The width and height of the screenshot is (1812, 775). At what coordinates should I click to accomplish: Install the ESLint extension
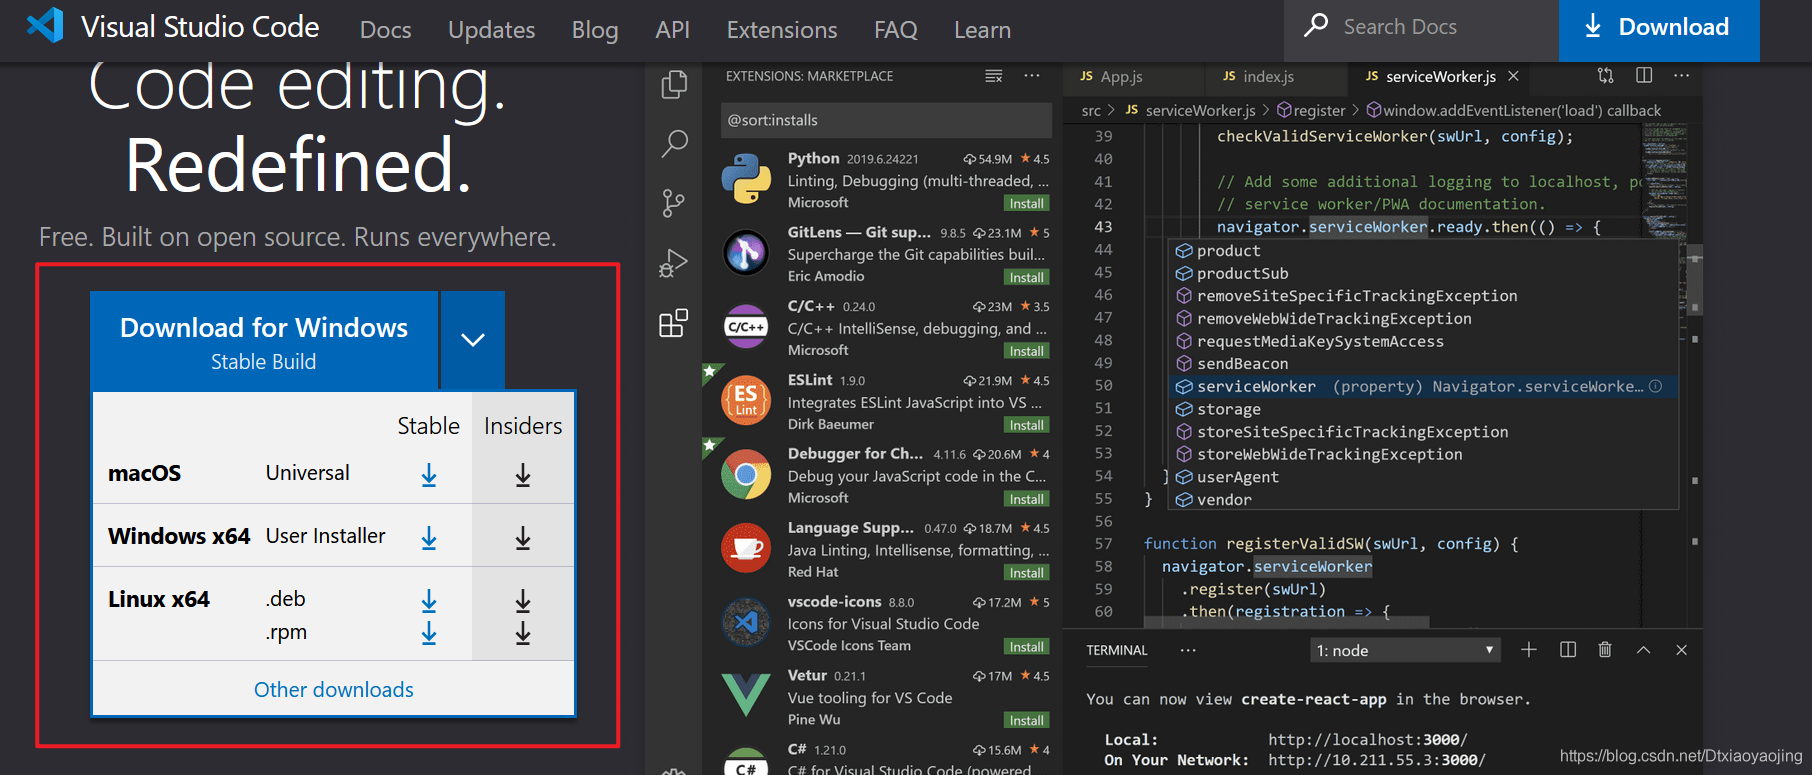point(1027,425)
